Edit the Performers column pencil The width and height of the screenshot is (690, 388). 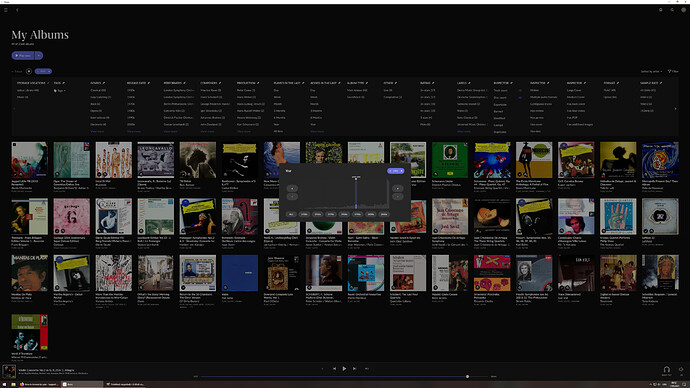(x=184, y=83)
